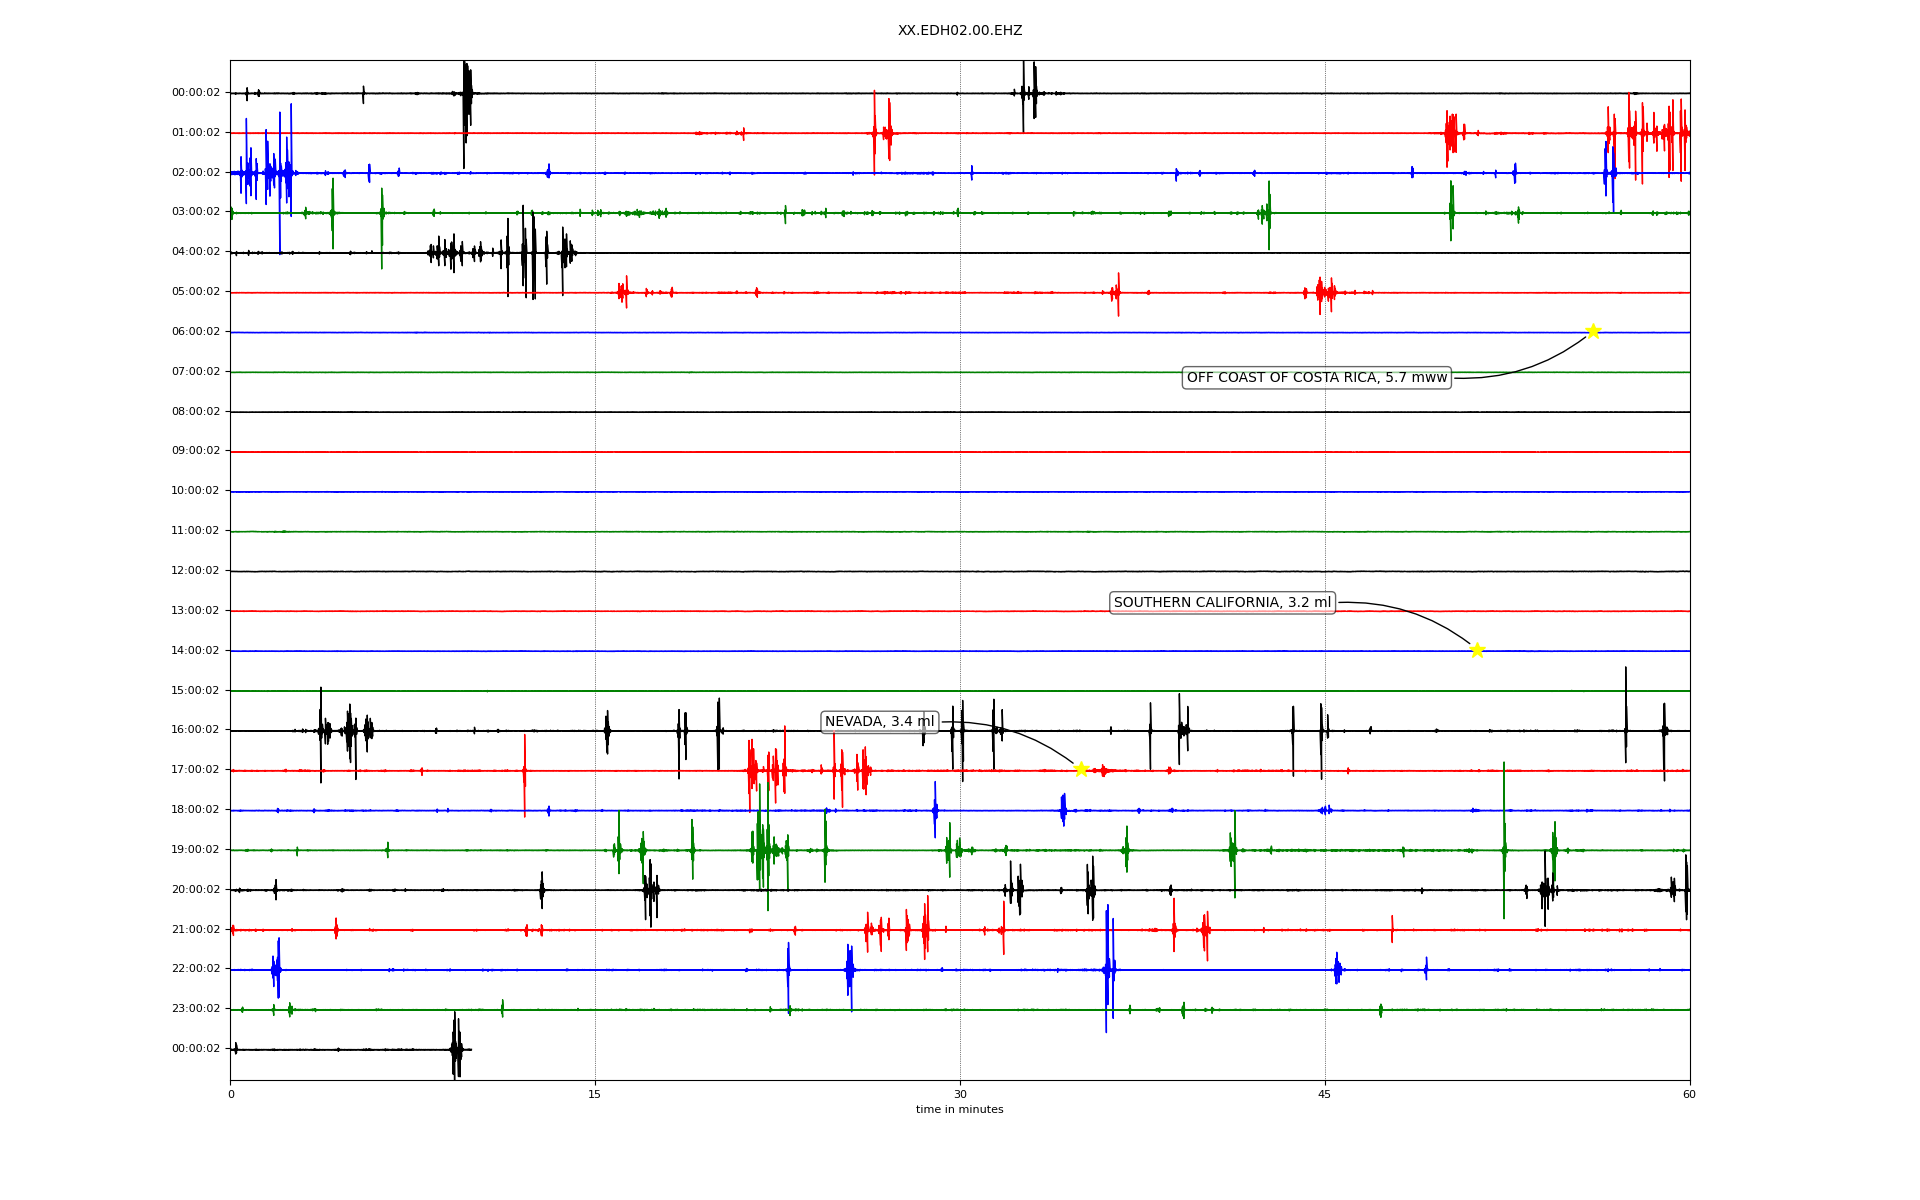
Task: Click the SOUTHERN CALIFORNIA, 3.2 ml annotation
Action: pyautogui.click(x=1222, y=602)
